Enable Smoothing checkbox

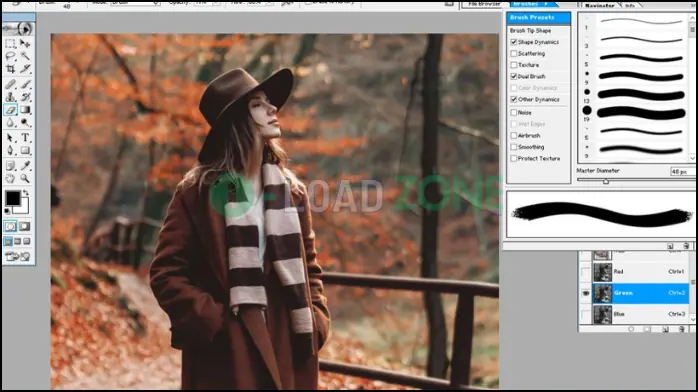(514, 147)
